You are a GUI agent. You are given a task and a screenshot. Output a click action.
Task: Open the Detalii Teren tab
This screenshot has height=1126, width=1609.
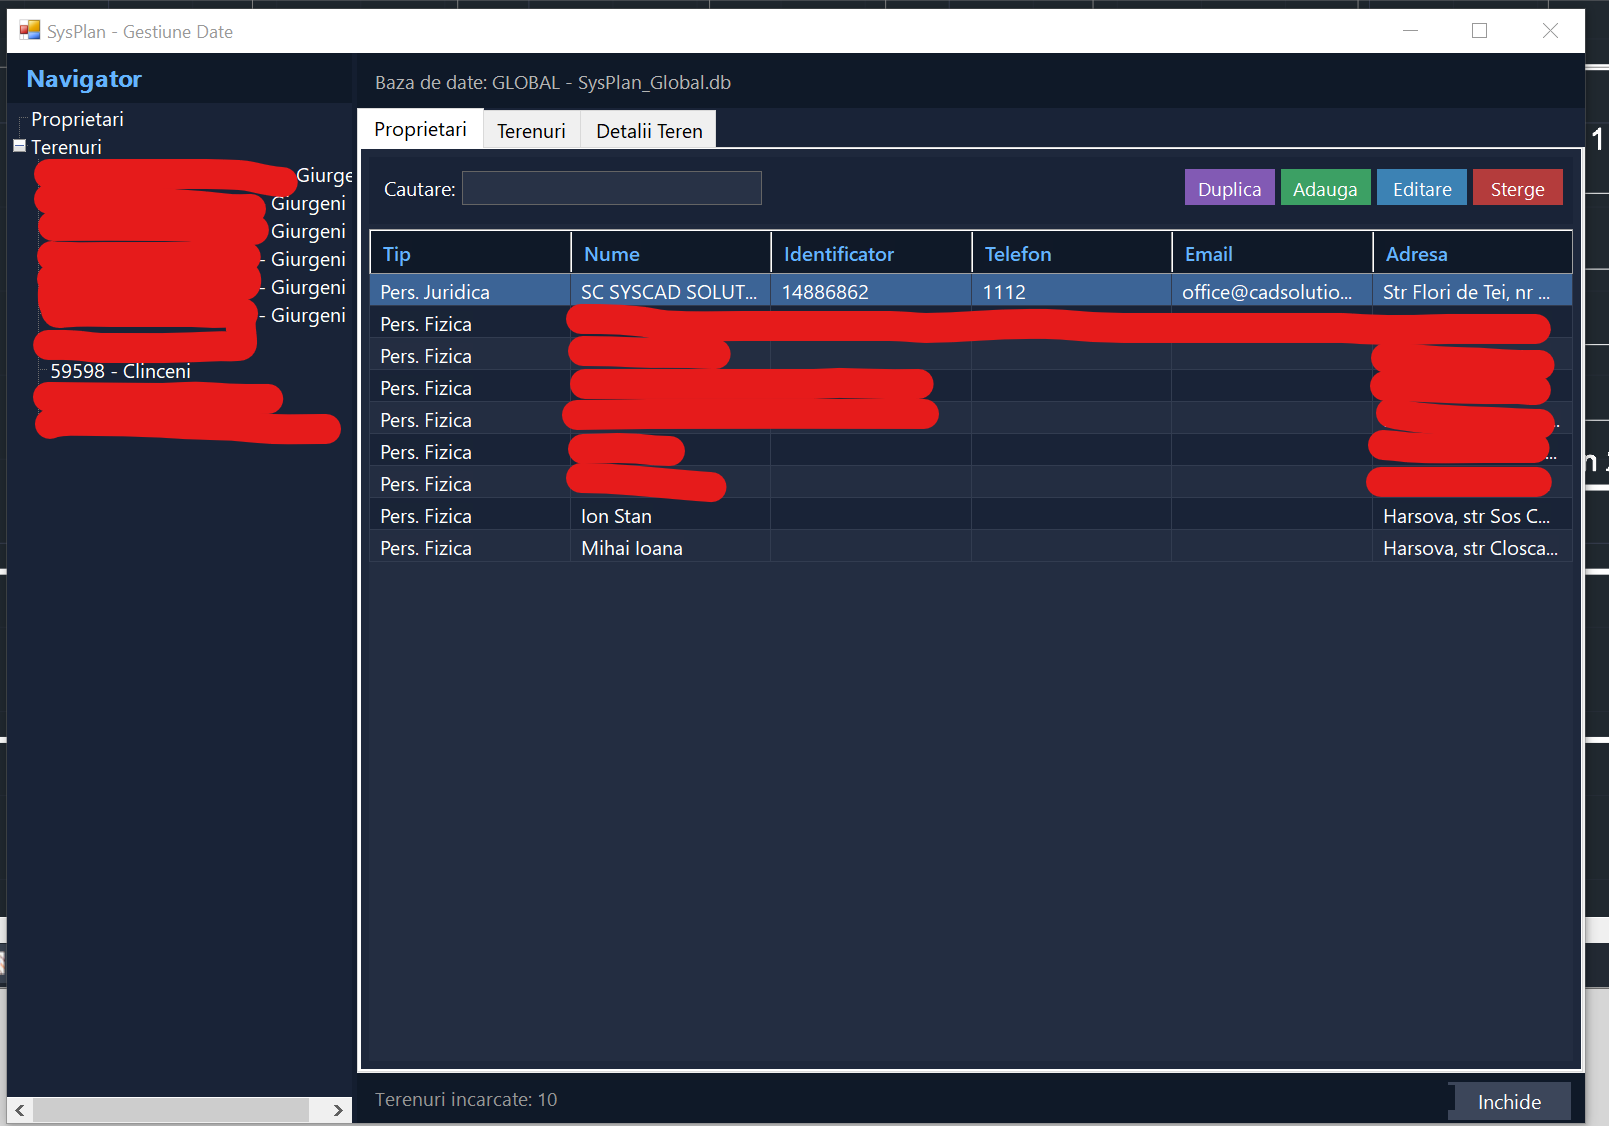tap(649, 131)
